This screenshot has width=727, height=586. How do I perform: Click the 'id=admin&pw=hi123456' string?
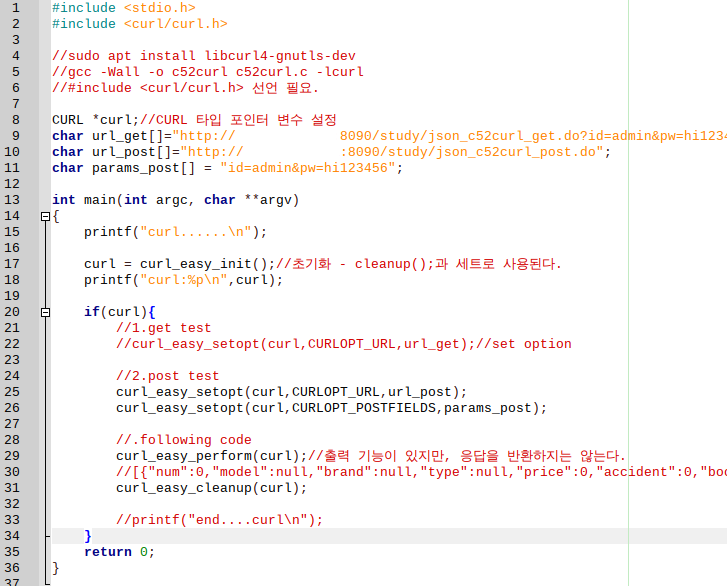tap(308, 168)
